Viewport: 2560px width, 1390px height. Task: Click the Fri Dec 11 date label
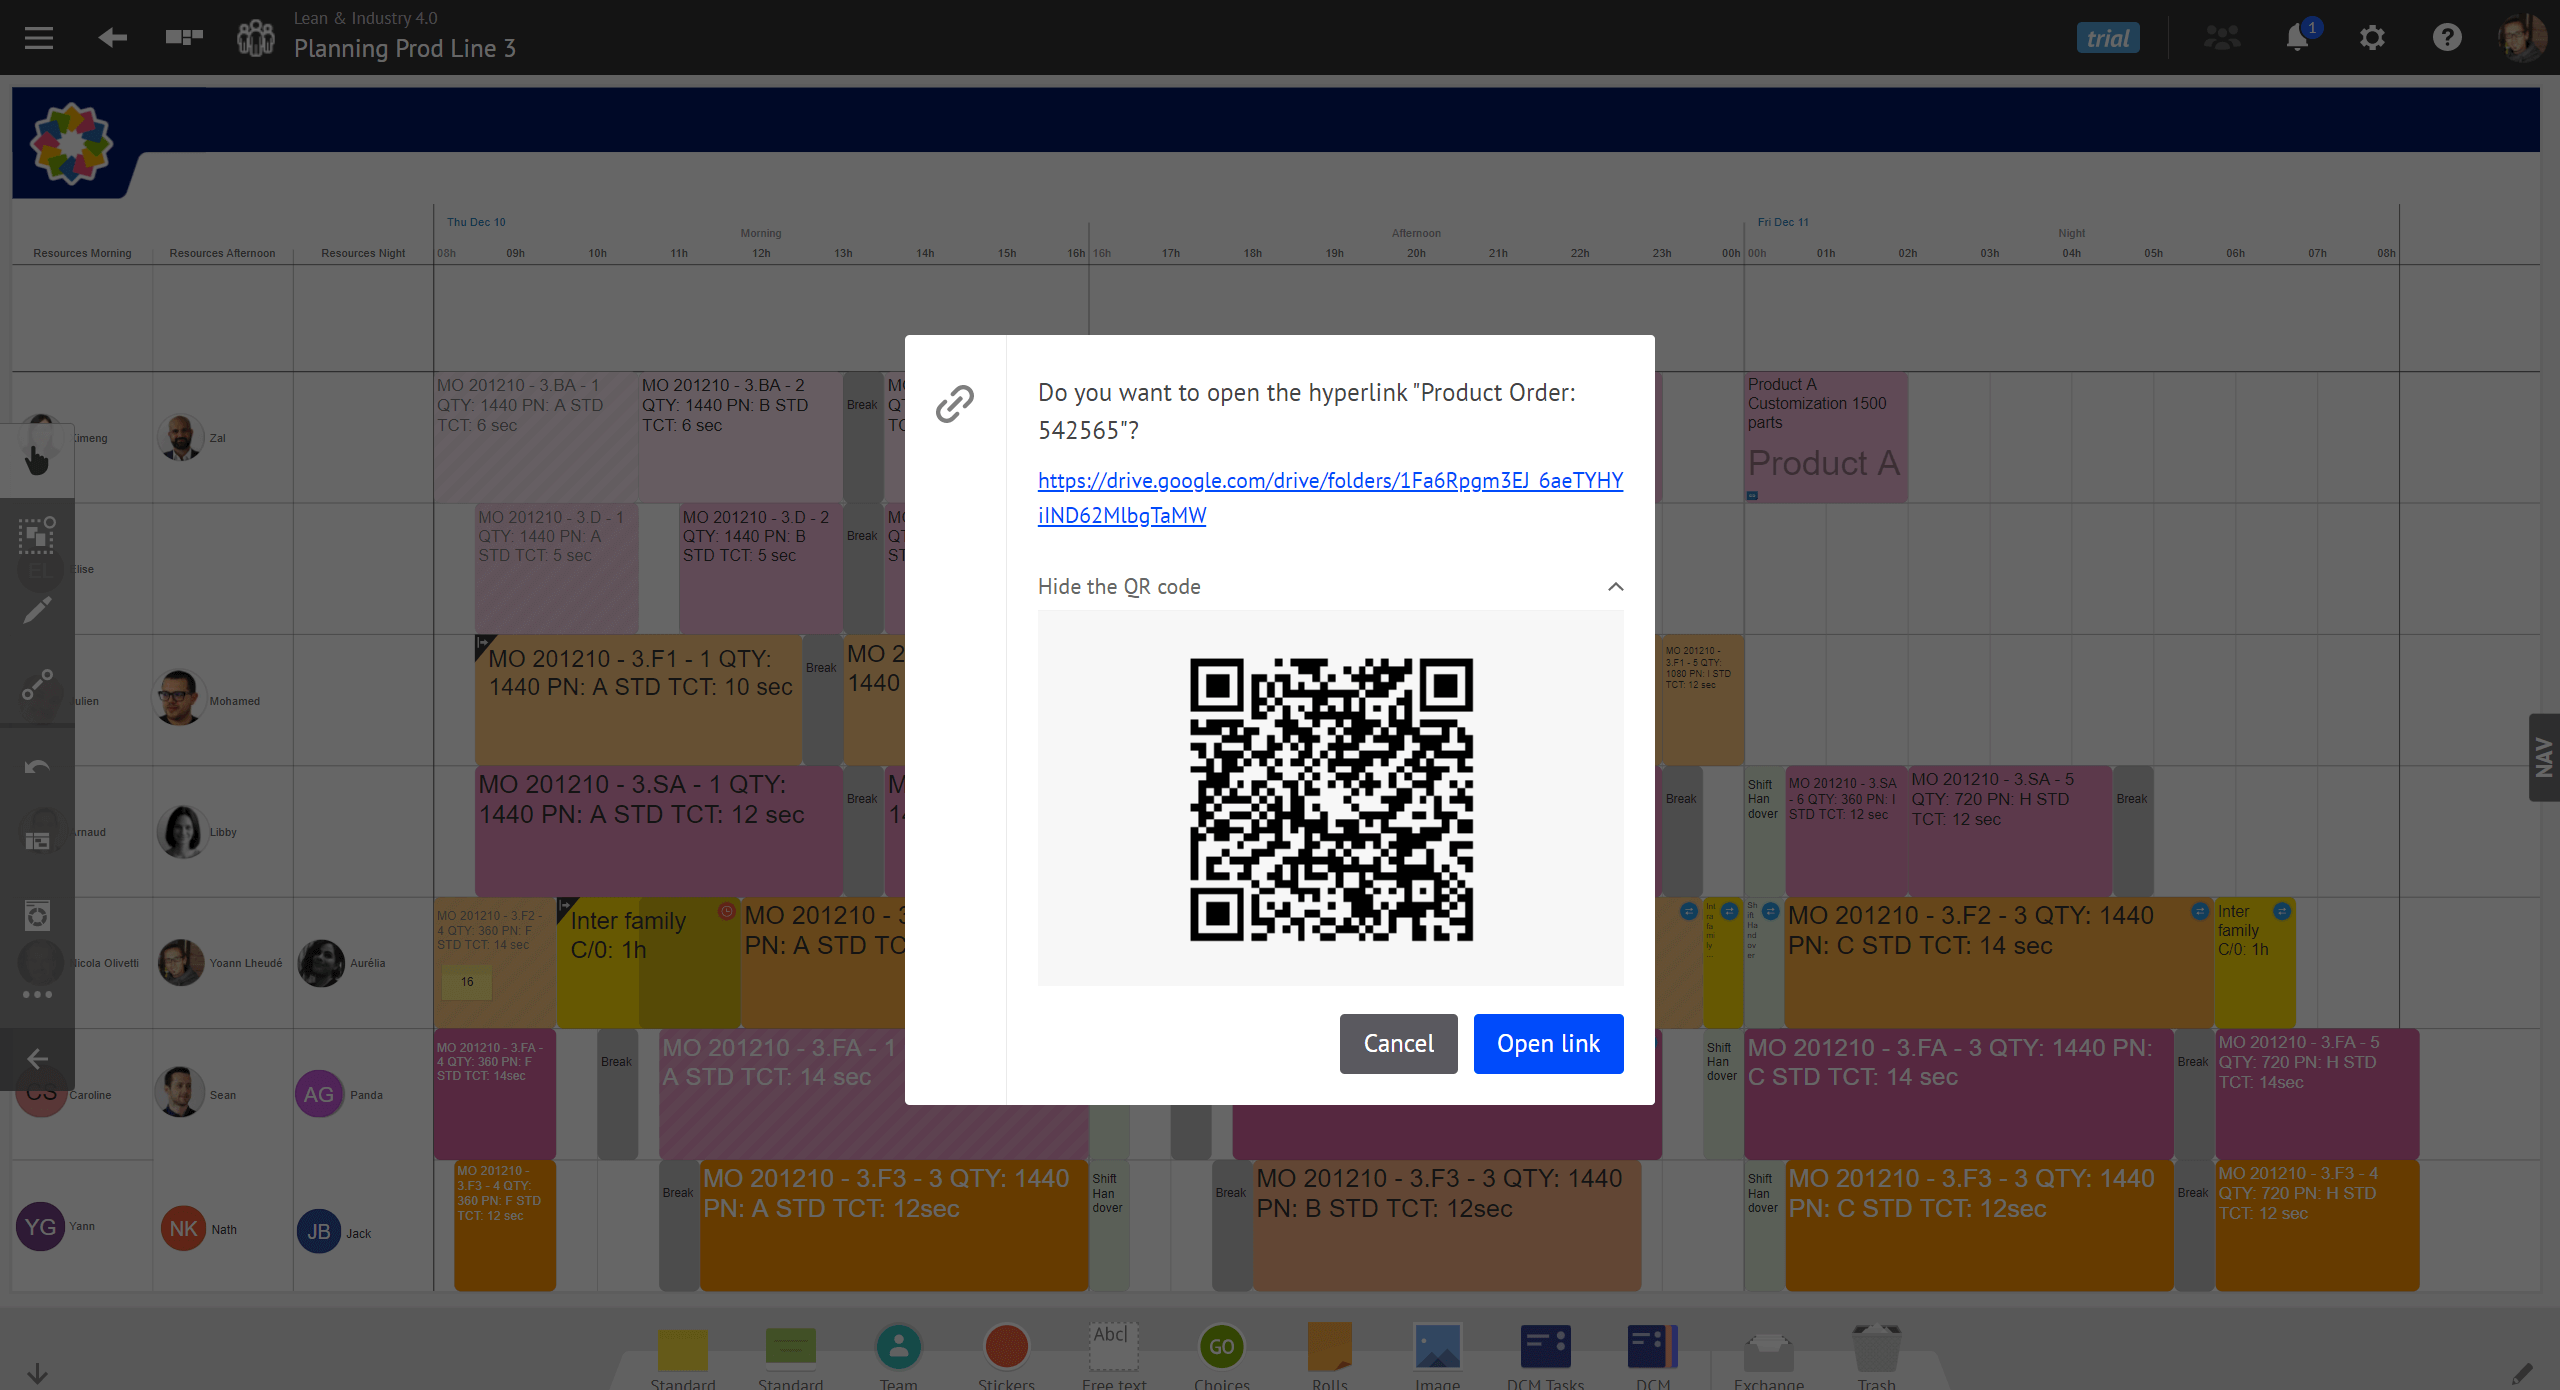(1783, 222)
